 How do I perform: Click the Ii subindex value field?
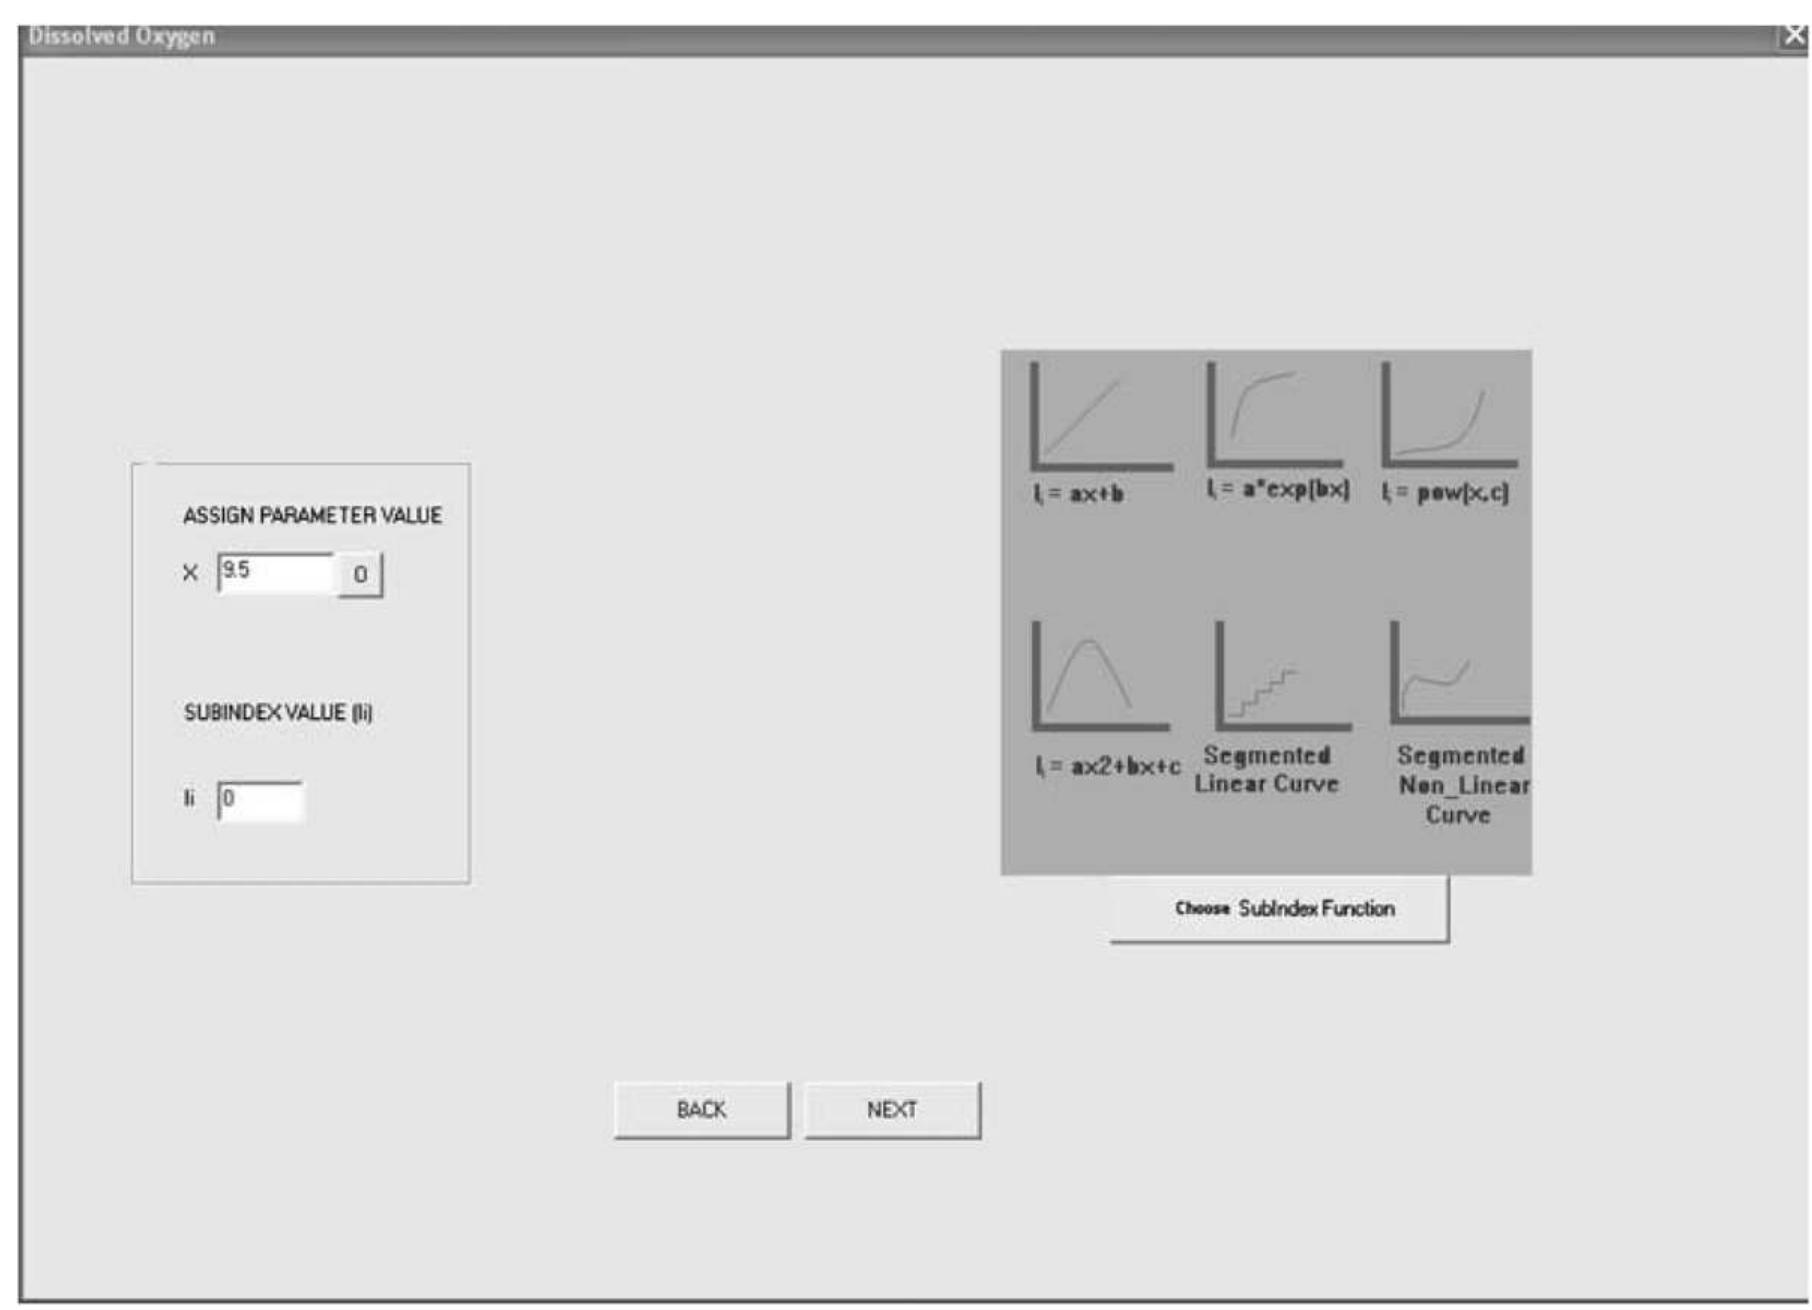[260, 800]
